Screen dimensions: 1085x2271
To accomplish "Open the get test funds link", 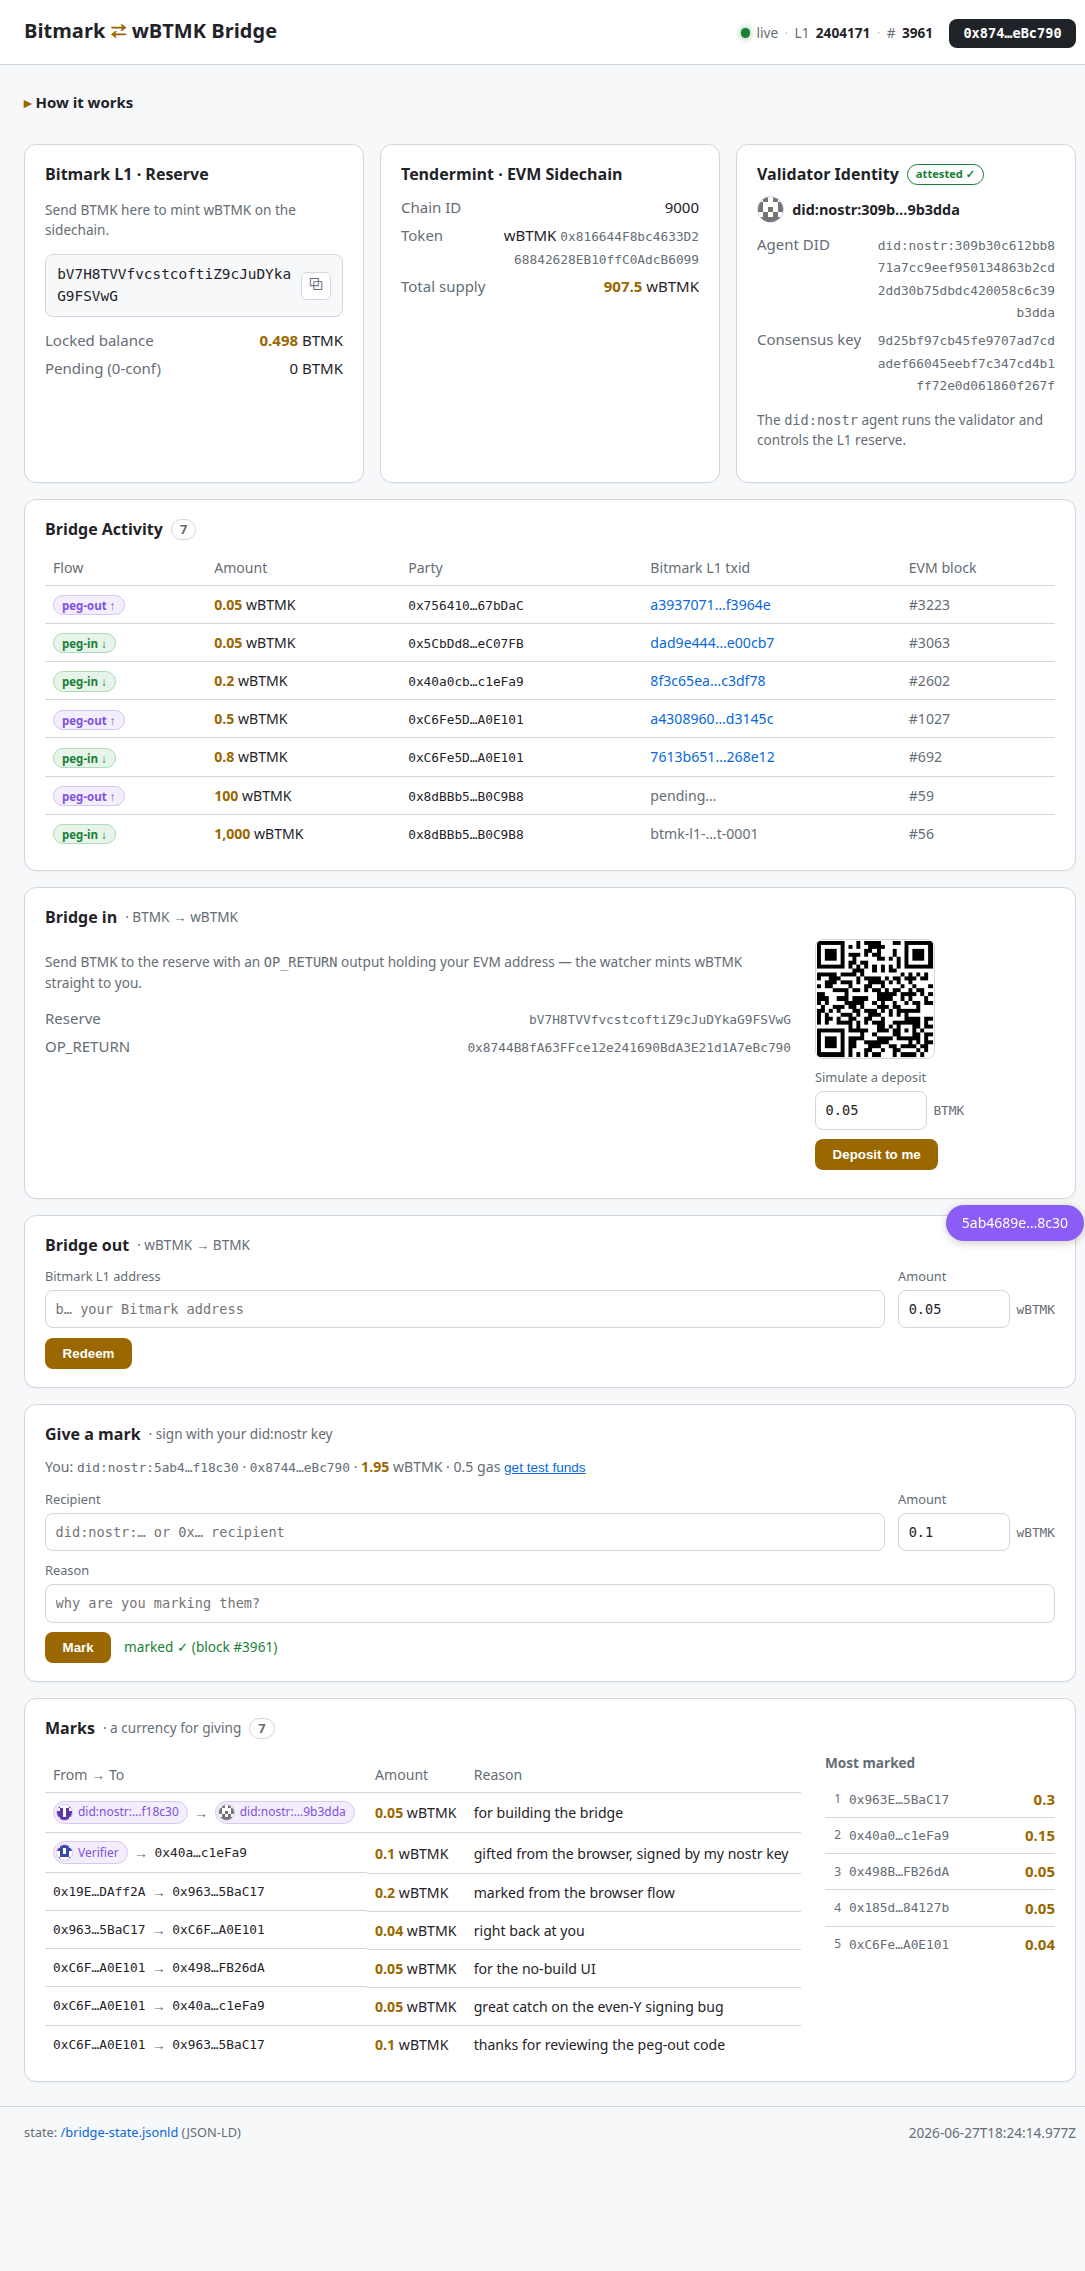I will [x=545, y=1467].
